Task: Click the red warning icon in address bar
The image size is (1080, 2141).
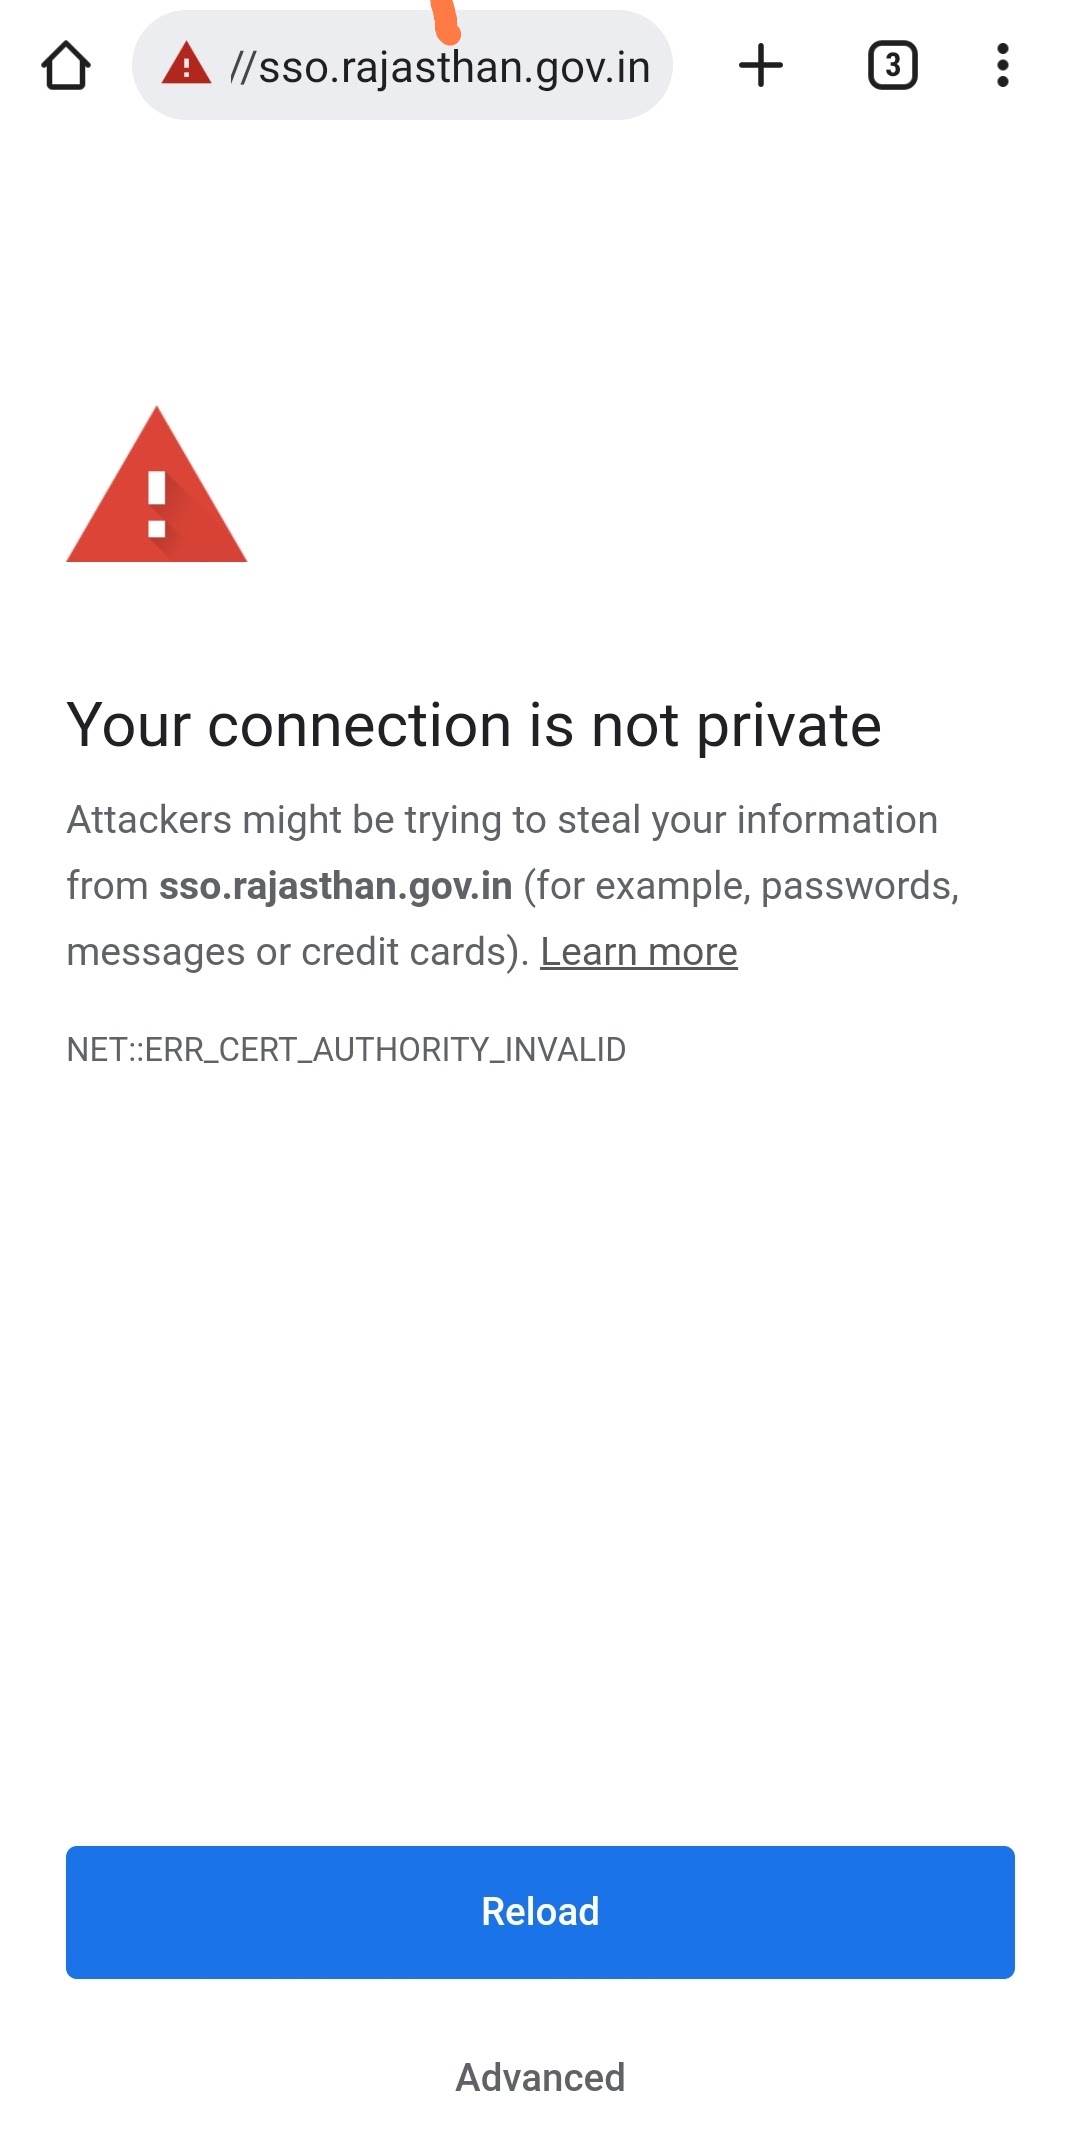Action: (186, 65)
